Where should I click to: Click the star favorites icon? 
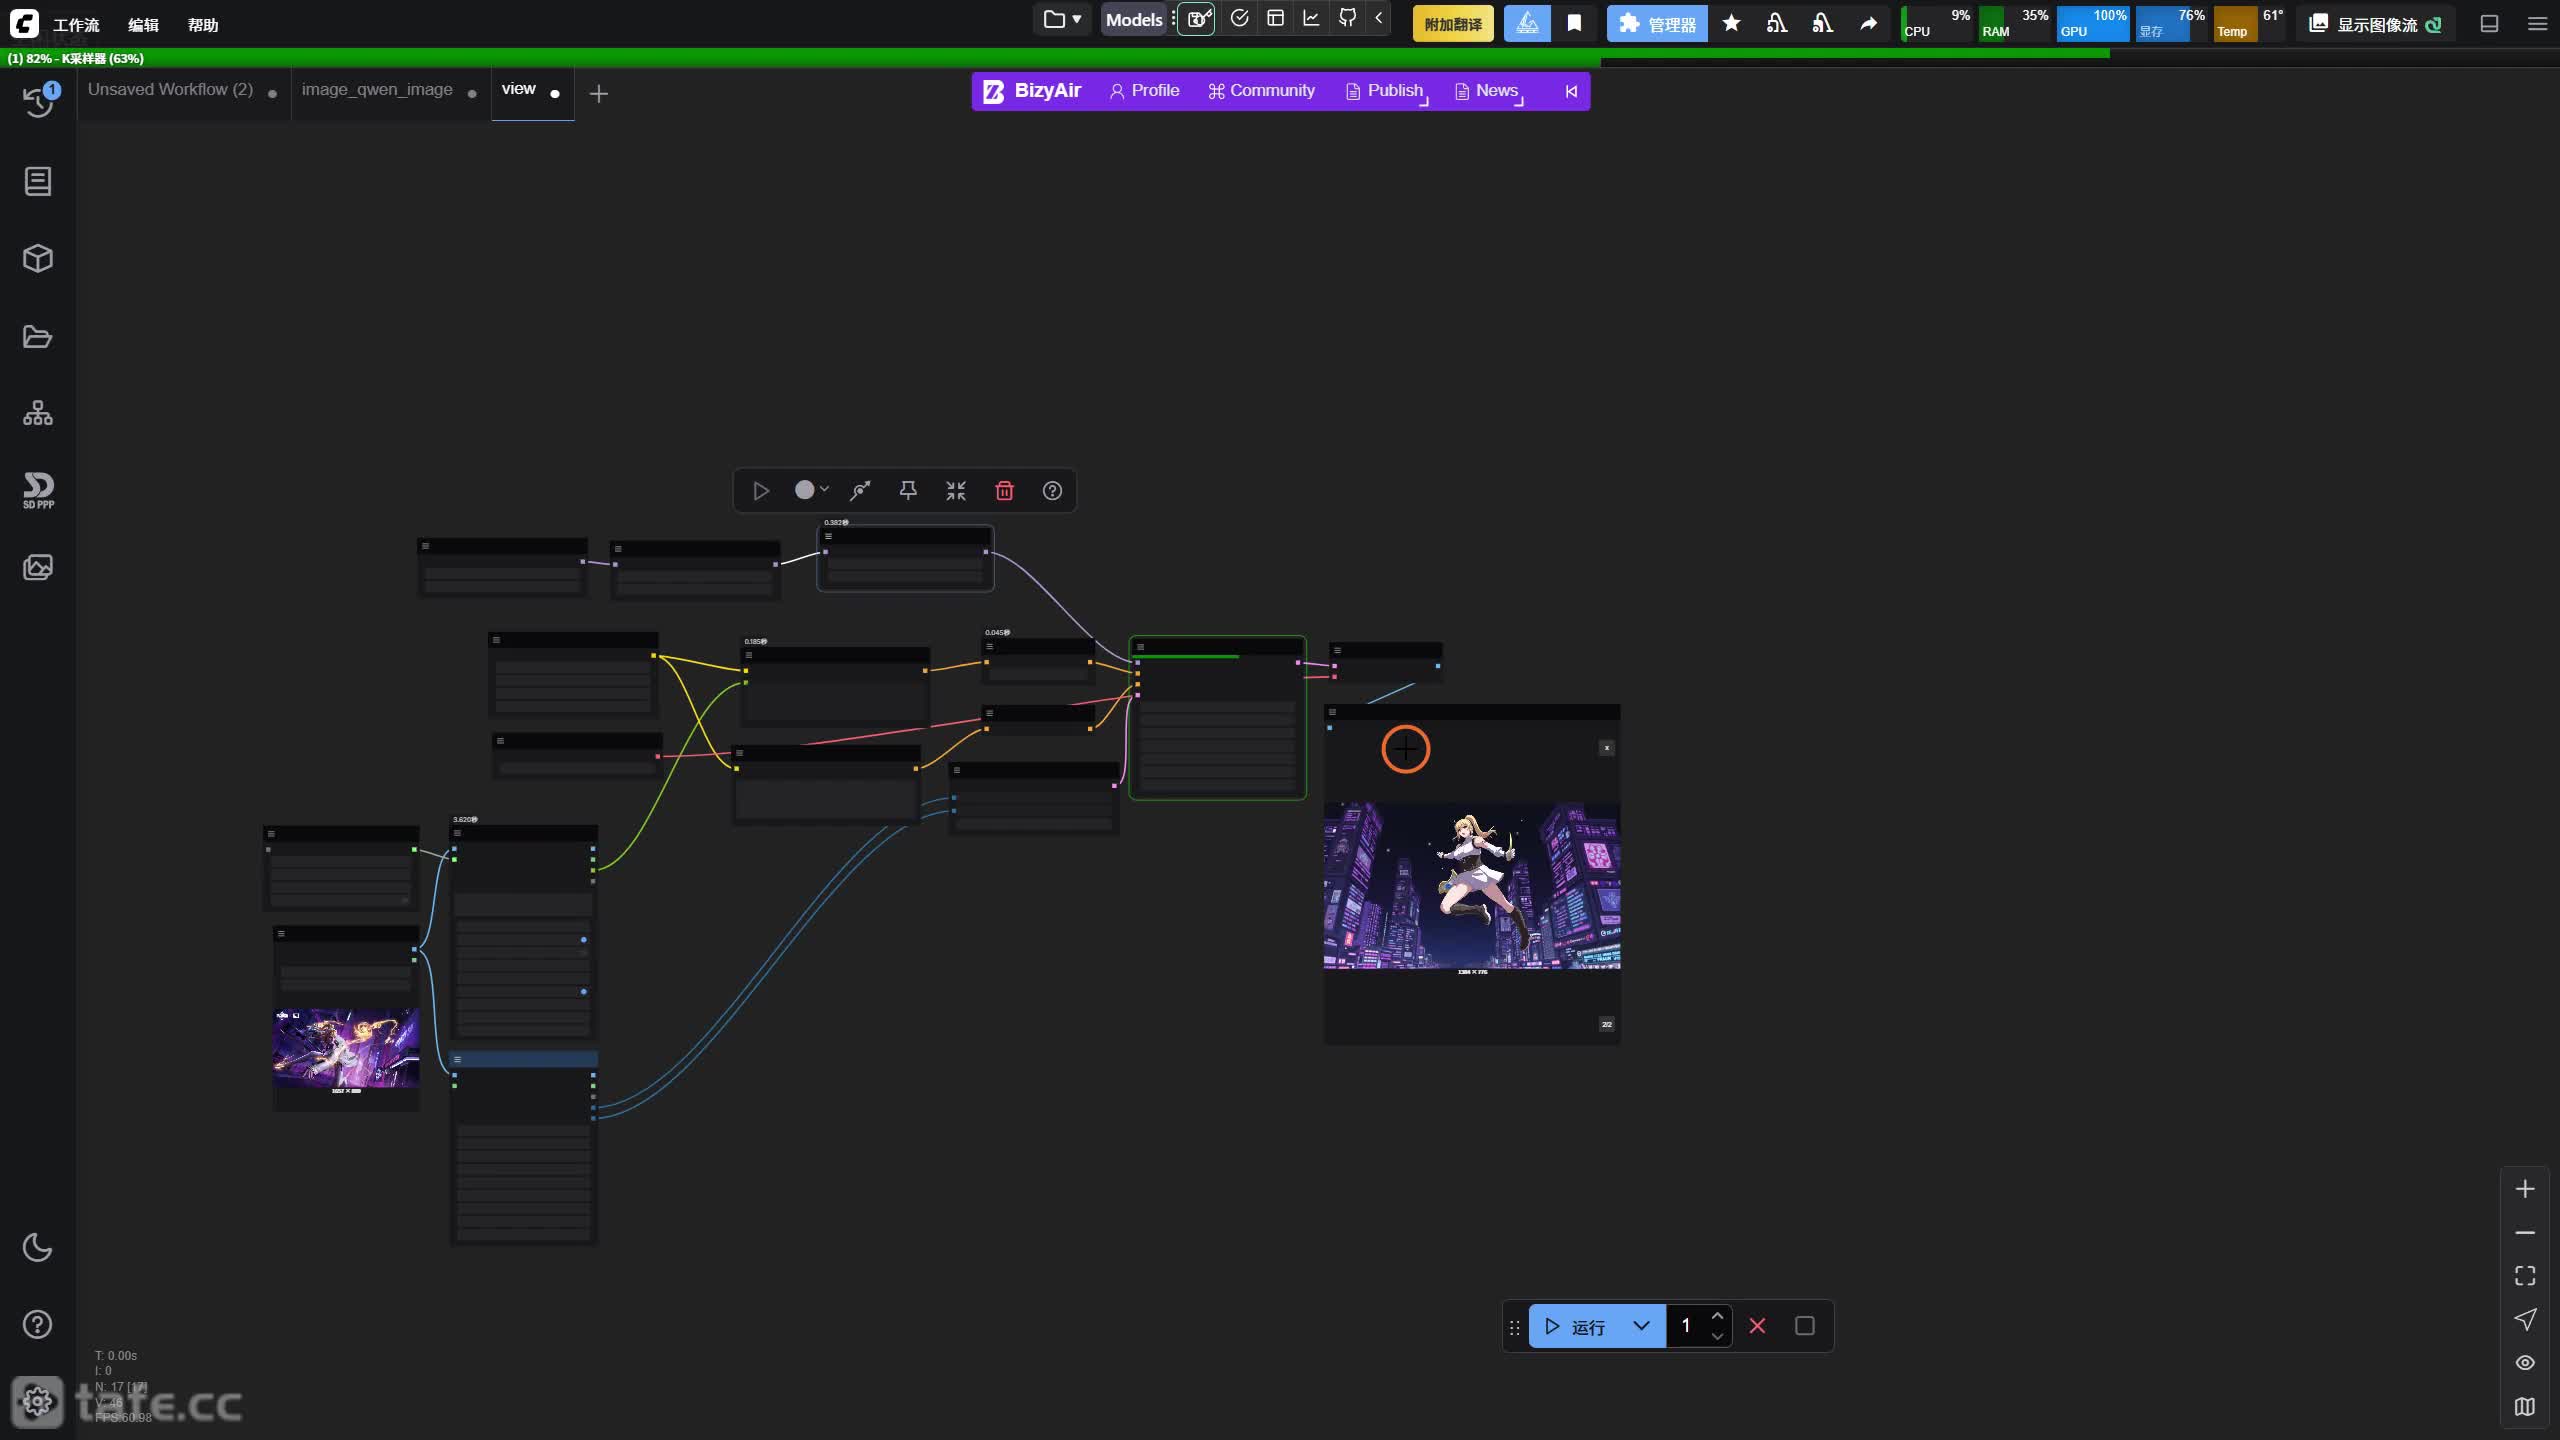[x=1732, y=24]
